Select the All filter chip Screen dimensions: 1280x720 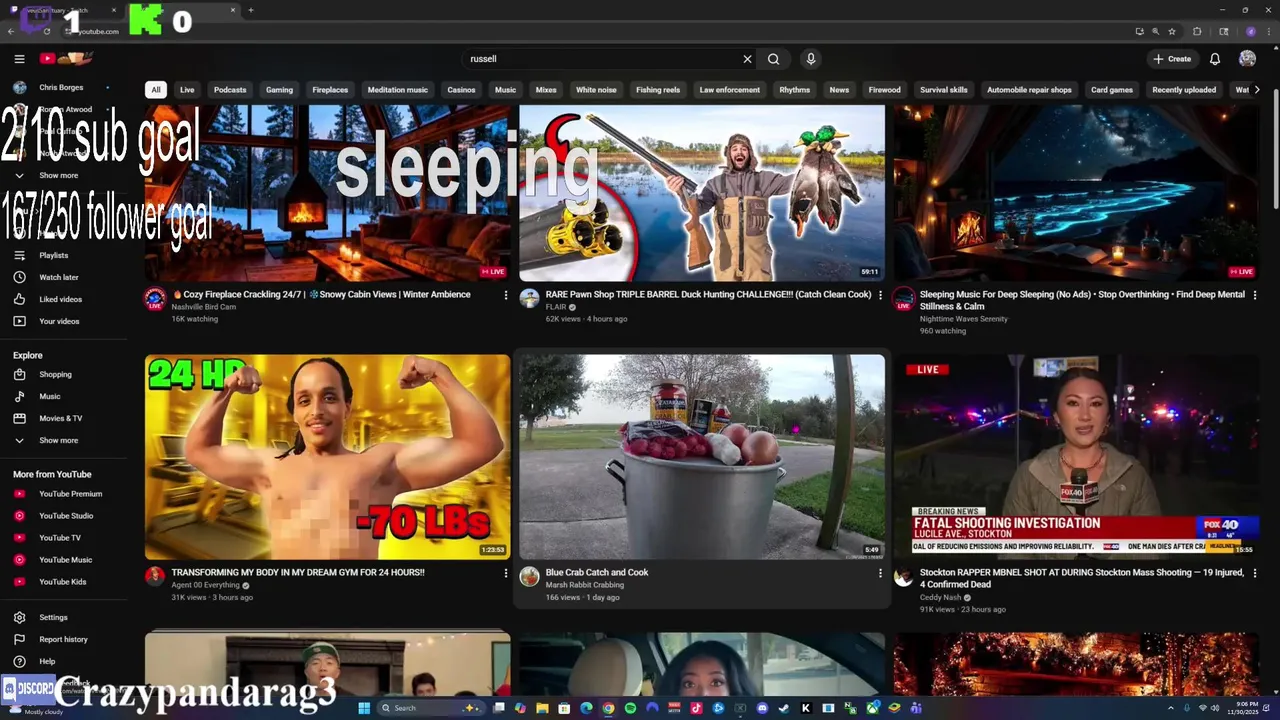[155, 90]
